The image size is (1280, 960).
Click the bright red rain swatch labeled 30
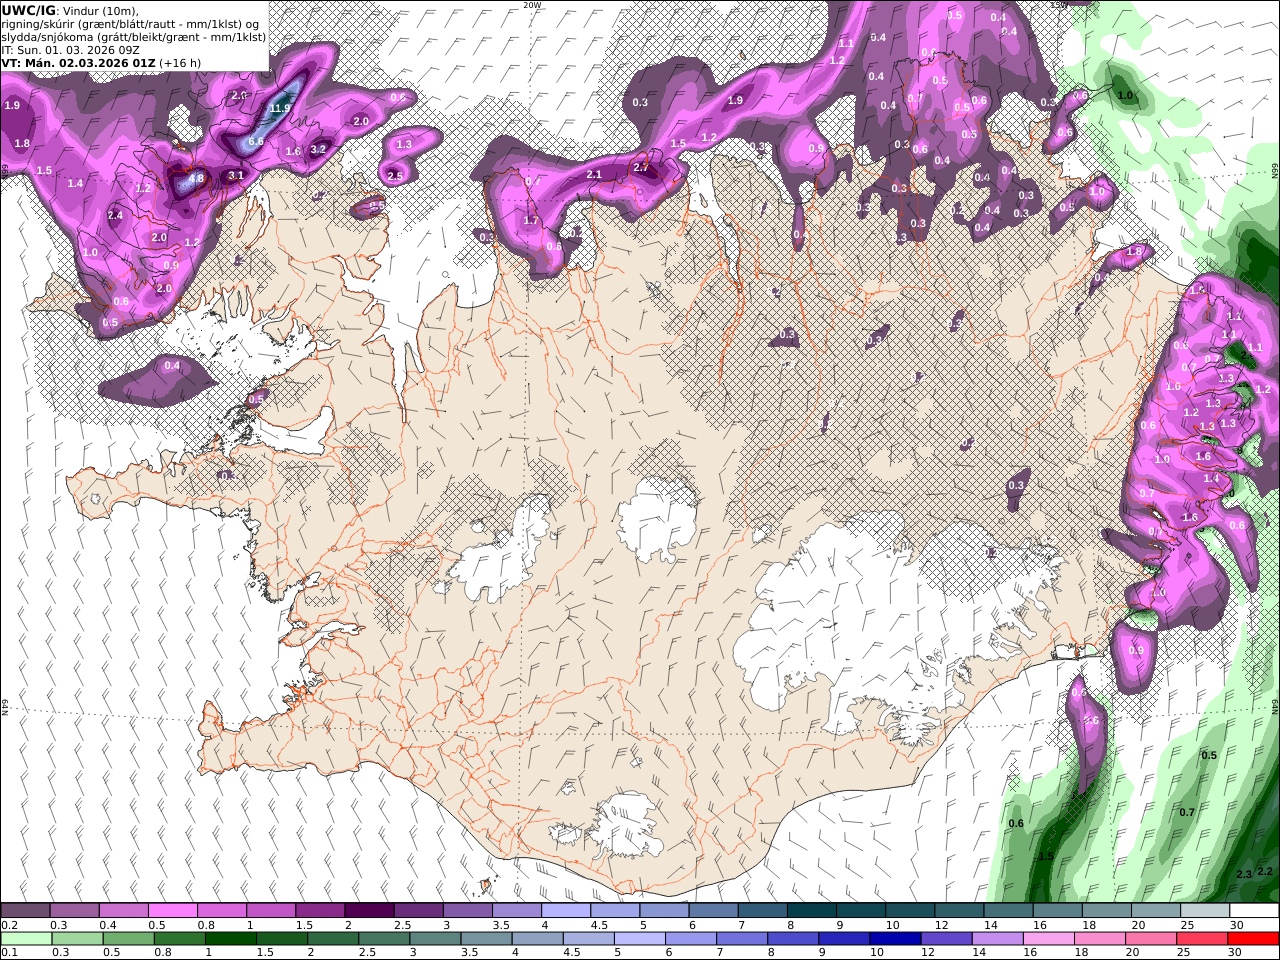click(x=1253, y=939)
